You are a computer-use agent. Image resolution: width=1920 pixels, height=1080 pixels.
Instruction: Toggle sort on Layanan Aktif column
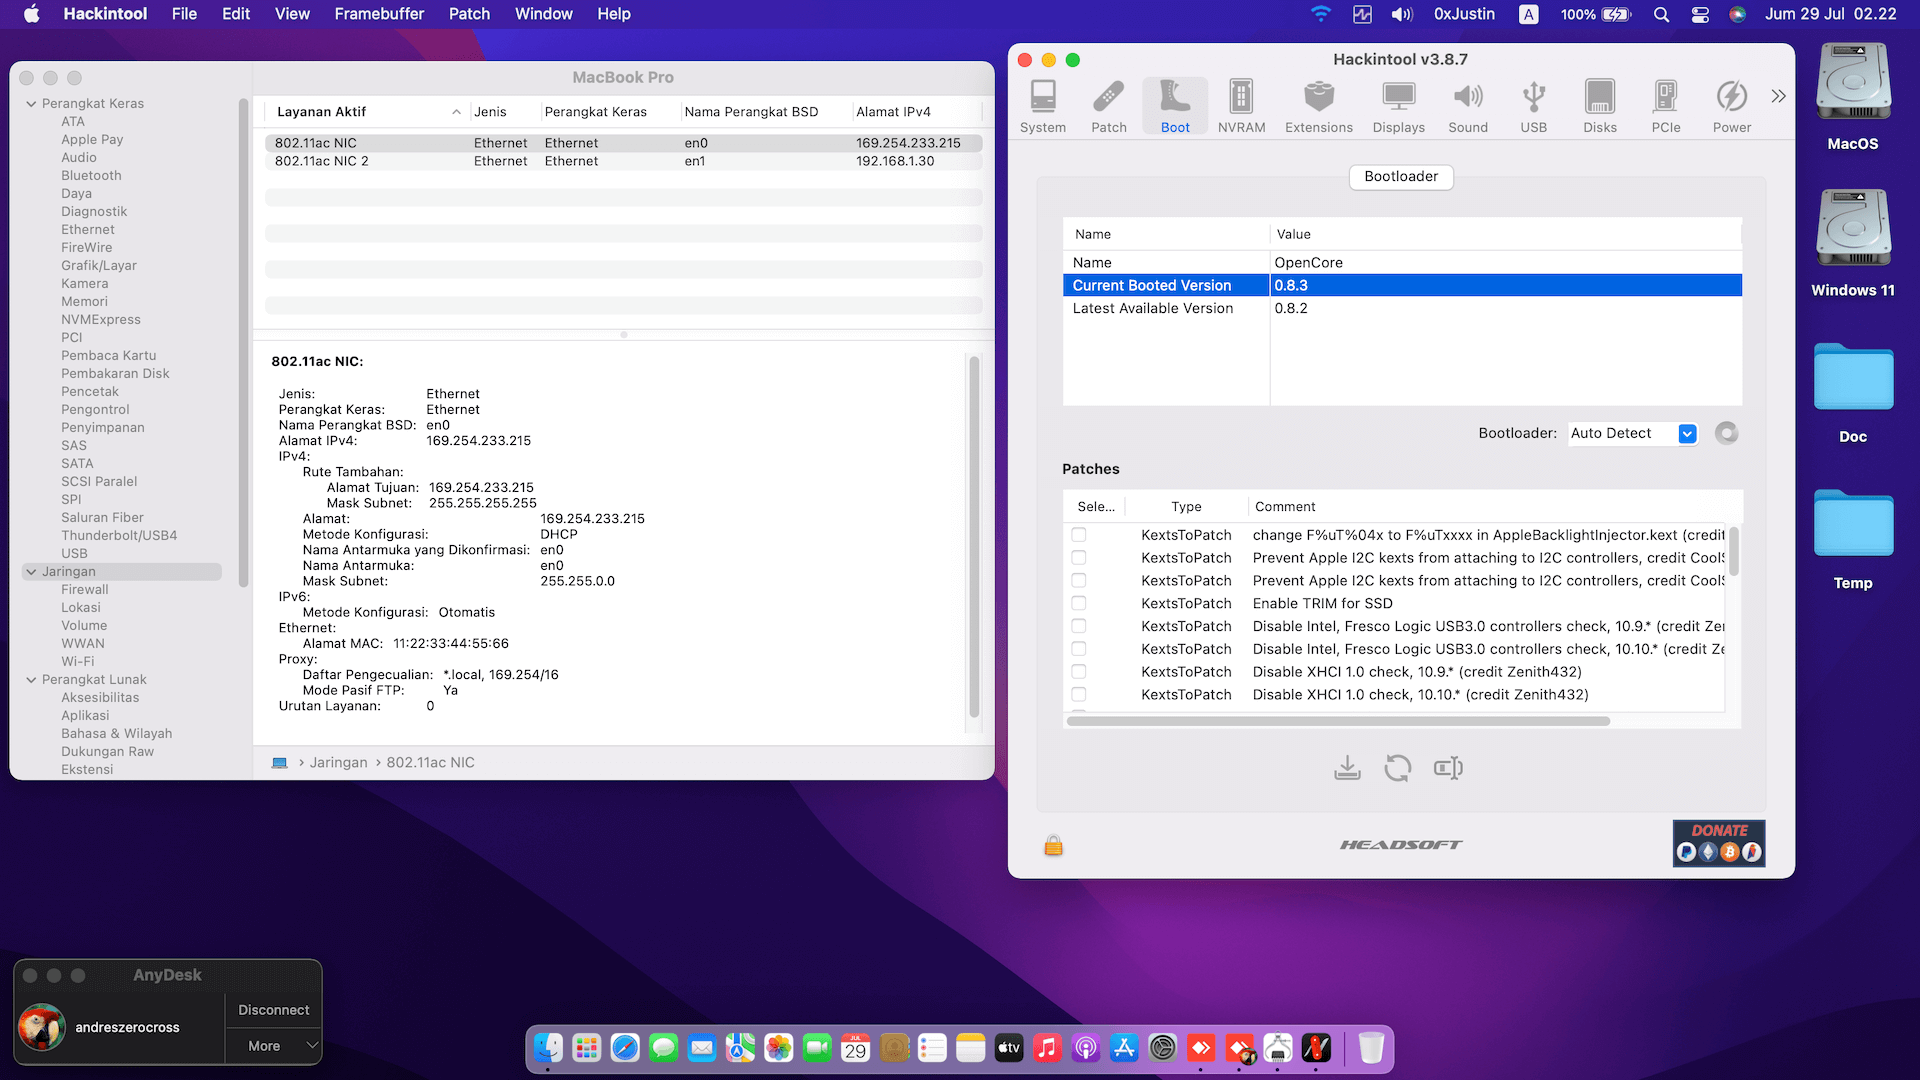366,112
